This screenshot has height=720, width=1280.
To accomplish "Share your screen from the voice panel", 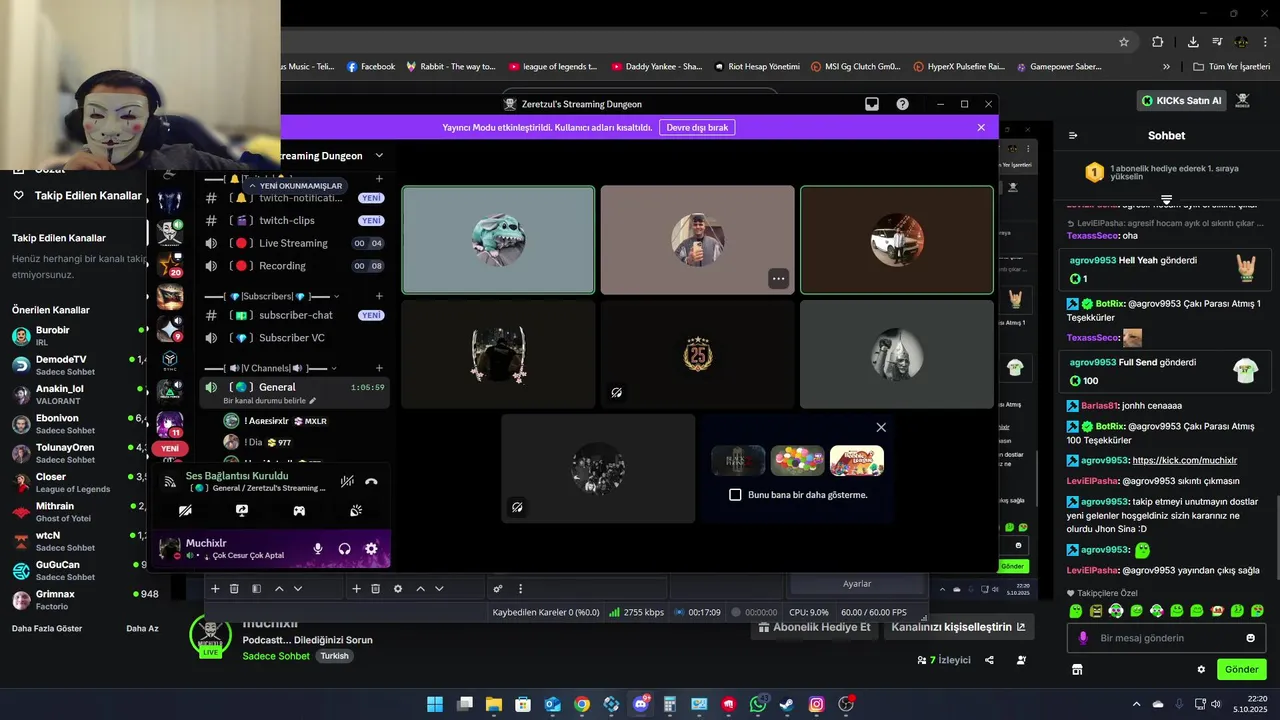I will (242, 510).
